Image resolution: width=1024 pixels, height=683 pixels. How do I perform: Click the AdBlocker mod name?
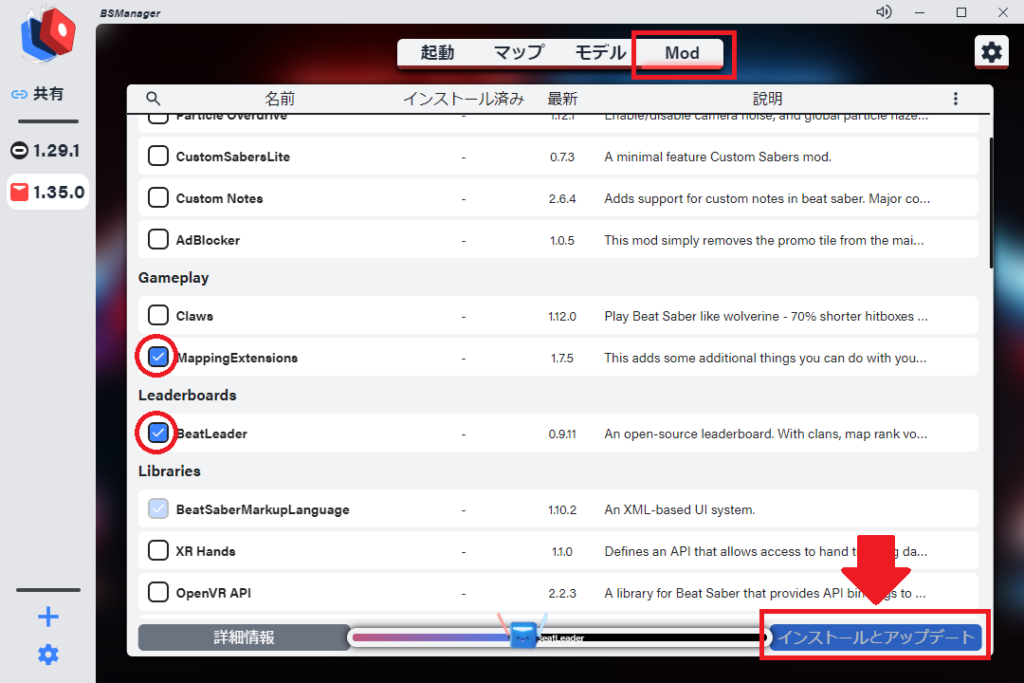208,240
